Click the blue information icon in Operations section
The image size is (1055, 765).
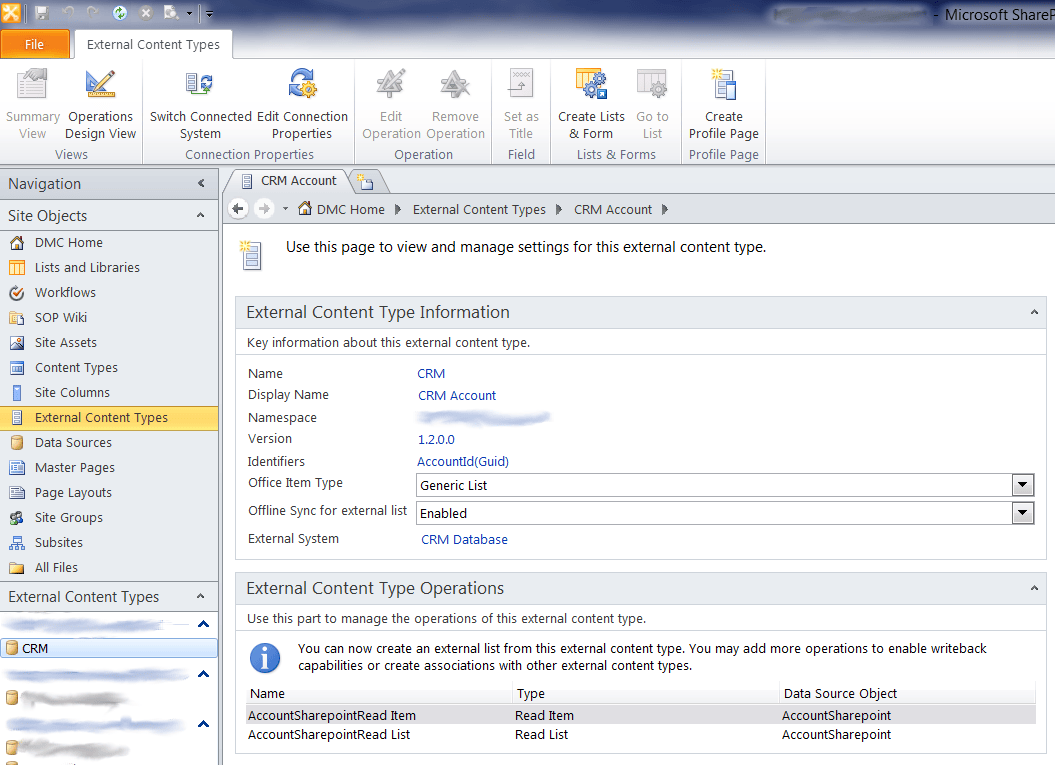[265, 657]
